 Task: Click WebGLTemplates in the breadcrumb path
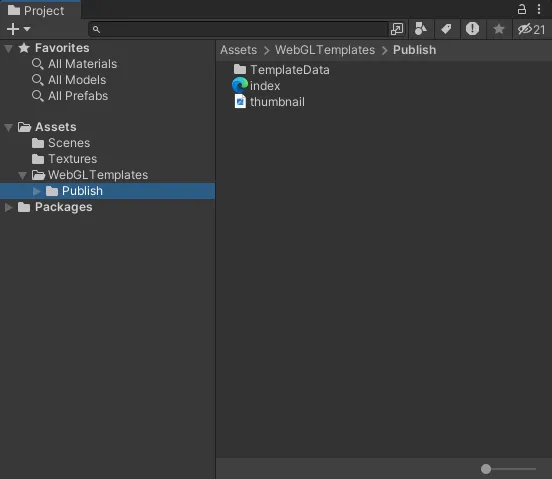[x=325, y=50]
